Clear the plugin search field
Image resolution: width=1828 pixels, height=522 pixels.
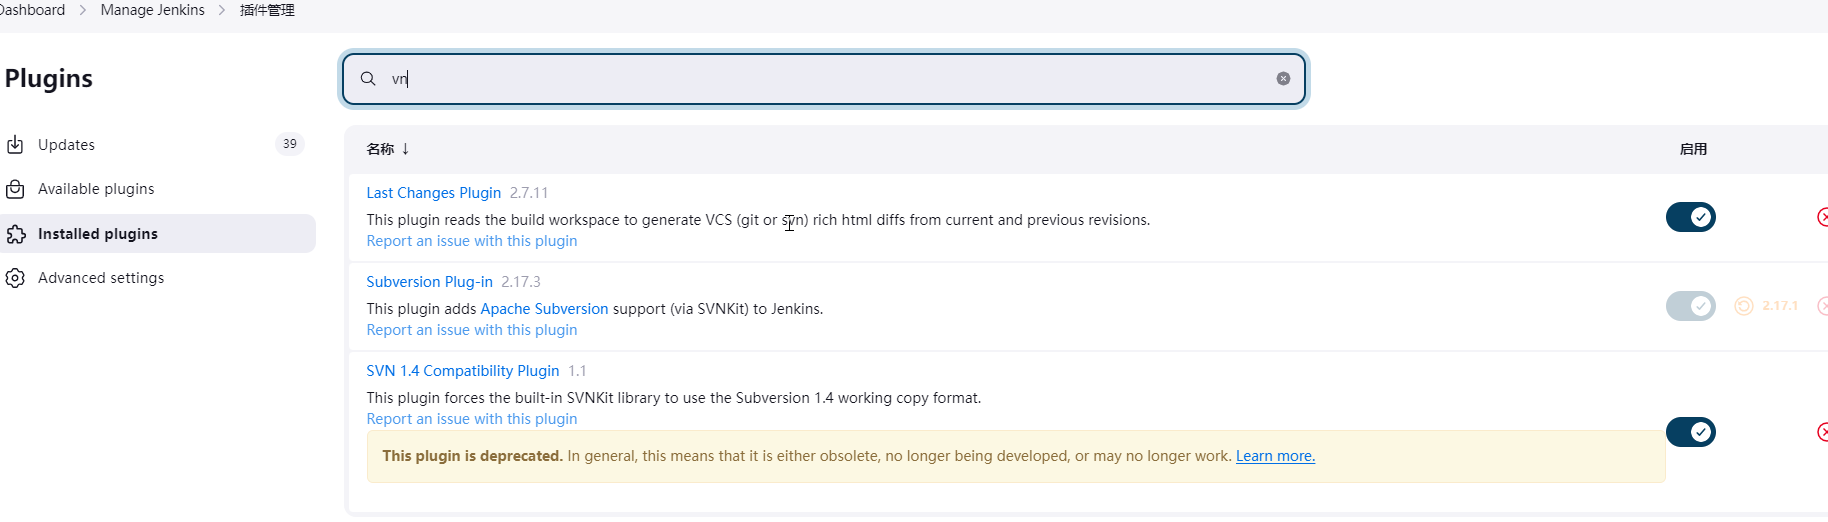tap(1283, 79)
